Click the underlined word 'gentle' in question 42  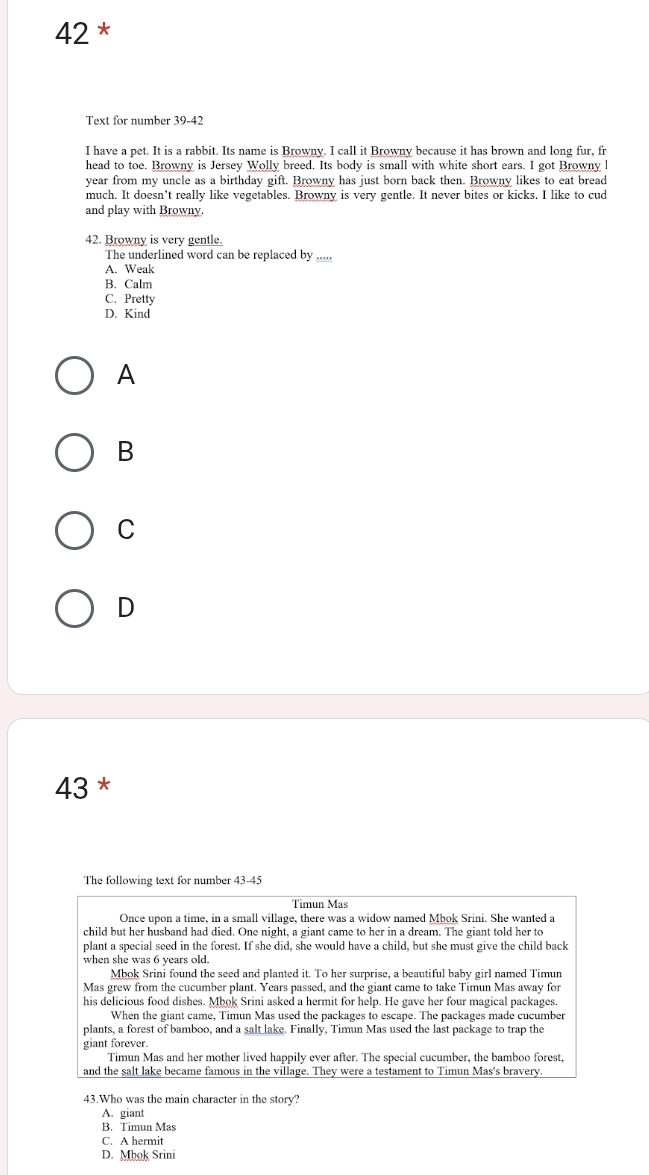click(x=204, y=240)
